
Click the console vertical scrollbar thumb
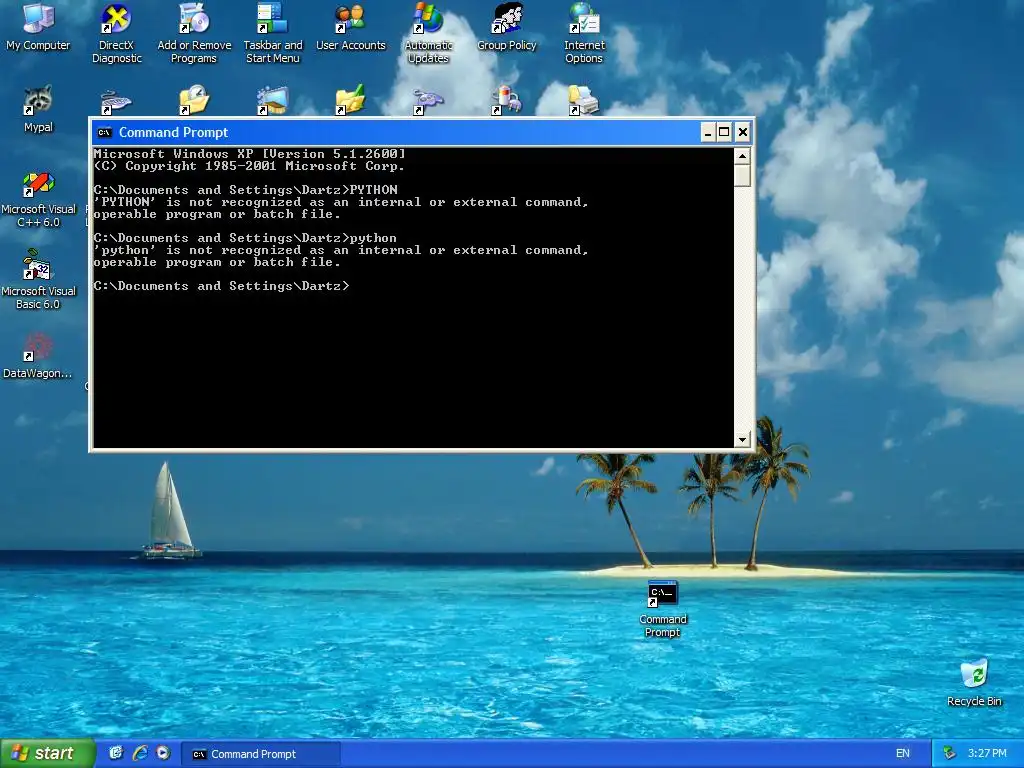pyautogui.click(x=741, y=176)
